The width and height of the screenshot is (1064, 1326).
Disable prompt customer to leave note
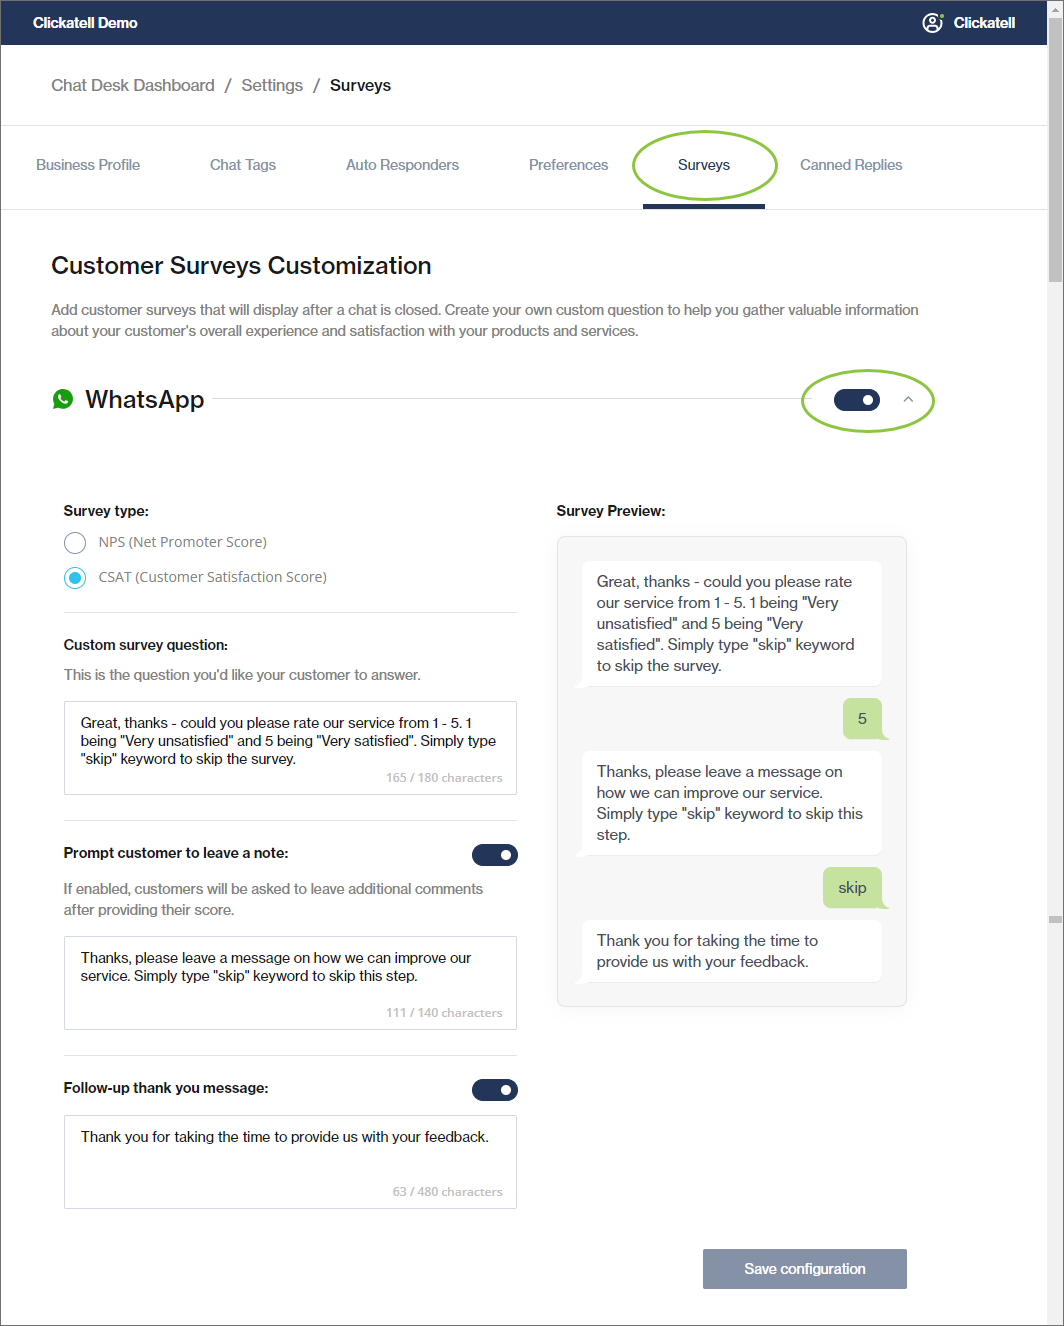(495, 855)
